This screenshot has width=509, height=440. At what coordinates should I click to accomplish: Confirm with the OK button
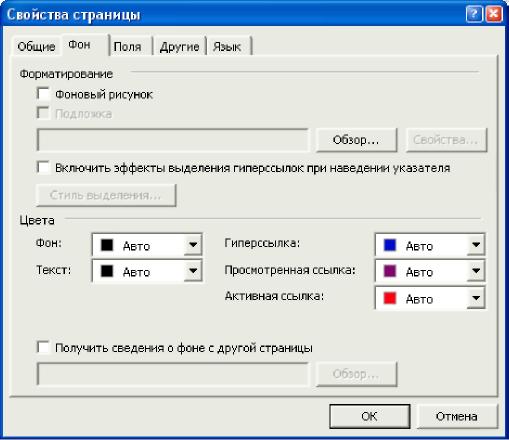coord(369,416)
